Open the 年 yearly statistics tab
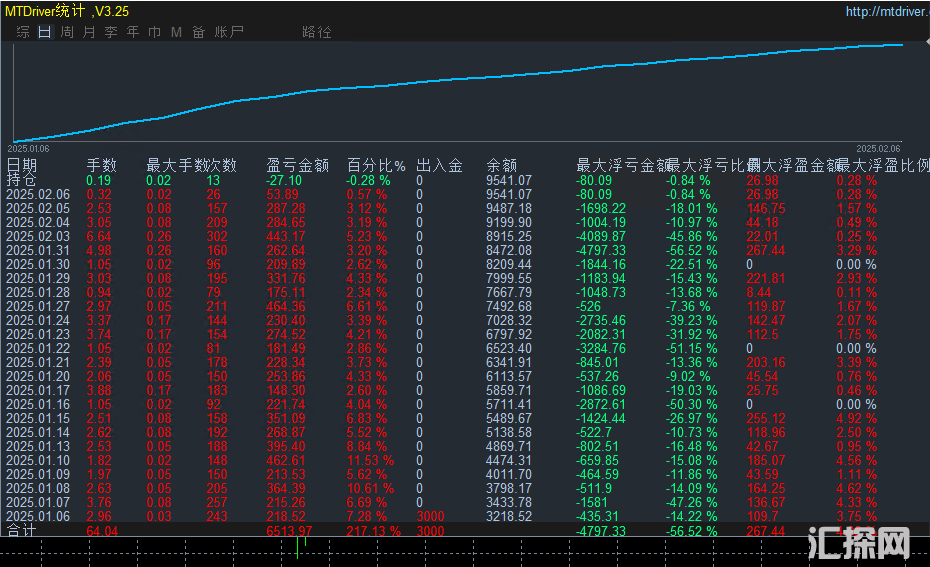Viewport: 930px width, 567px height. tap(132, 32)
